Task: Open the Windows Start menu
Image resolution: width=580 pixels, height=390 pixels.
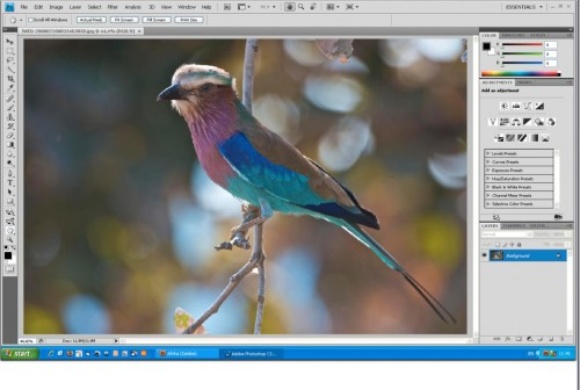Action: pos(19,353)
